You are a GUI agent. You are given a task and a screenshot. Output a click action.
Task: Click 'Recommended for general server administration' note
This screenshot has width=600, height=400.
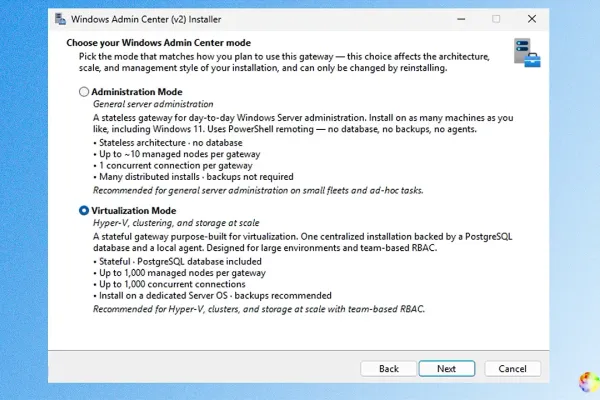tap(258, 190)
